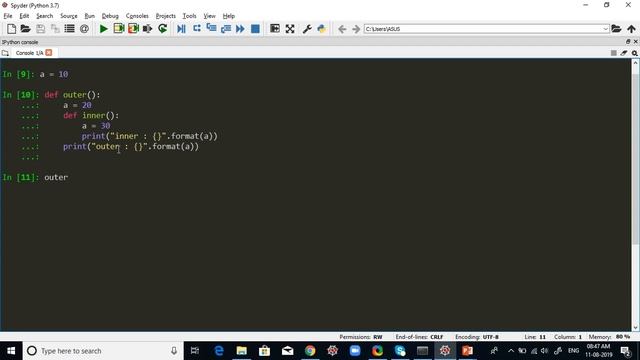
Task: Click the Type here to search box
Action: click(103, 351)
